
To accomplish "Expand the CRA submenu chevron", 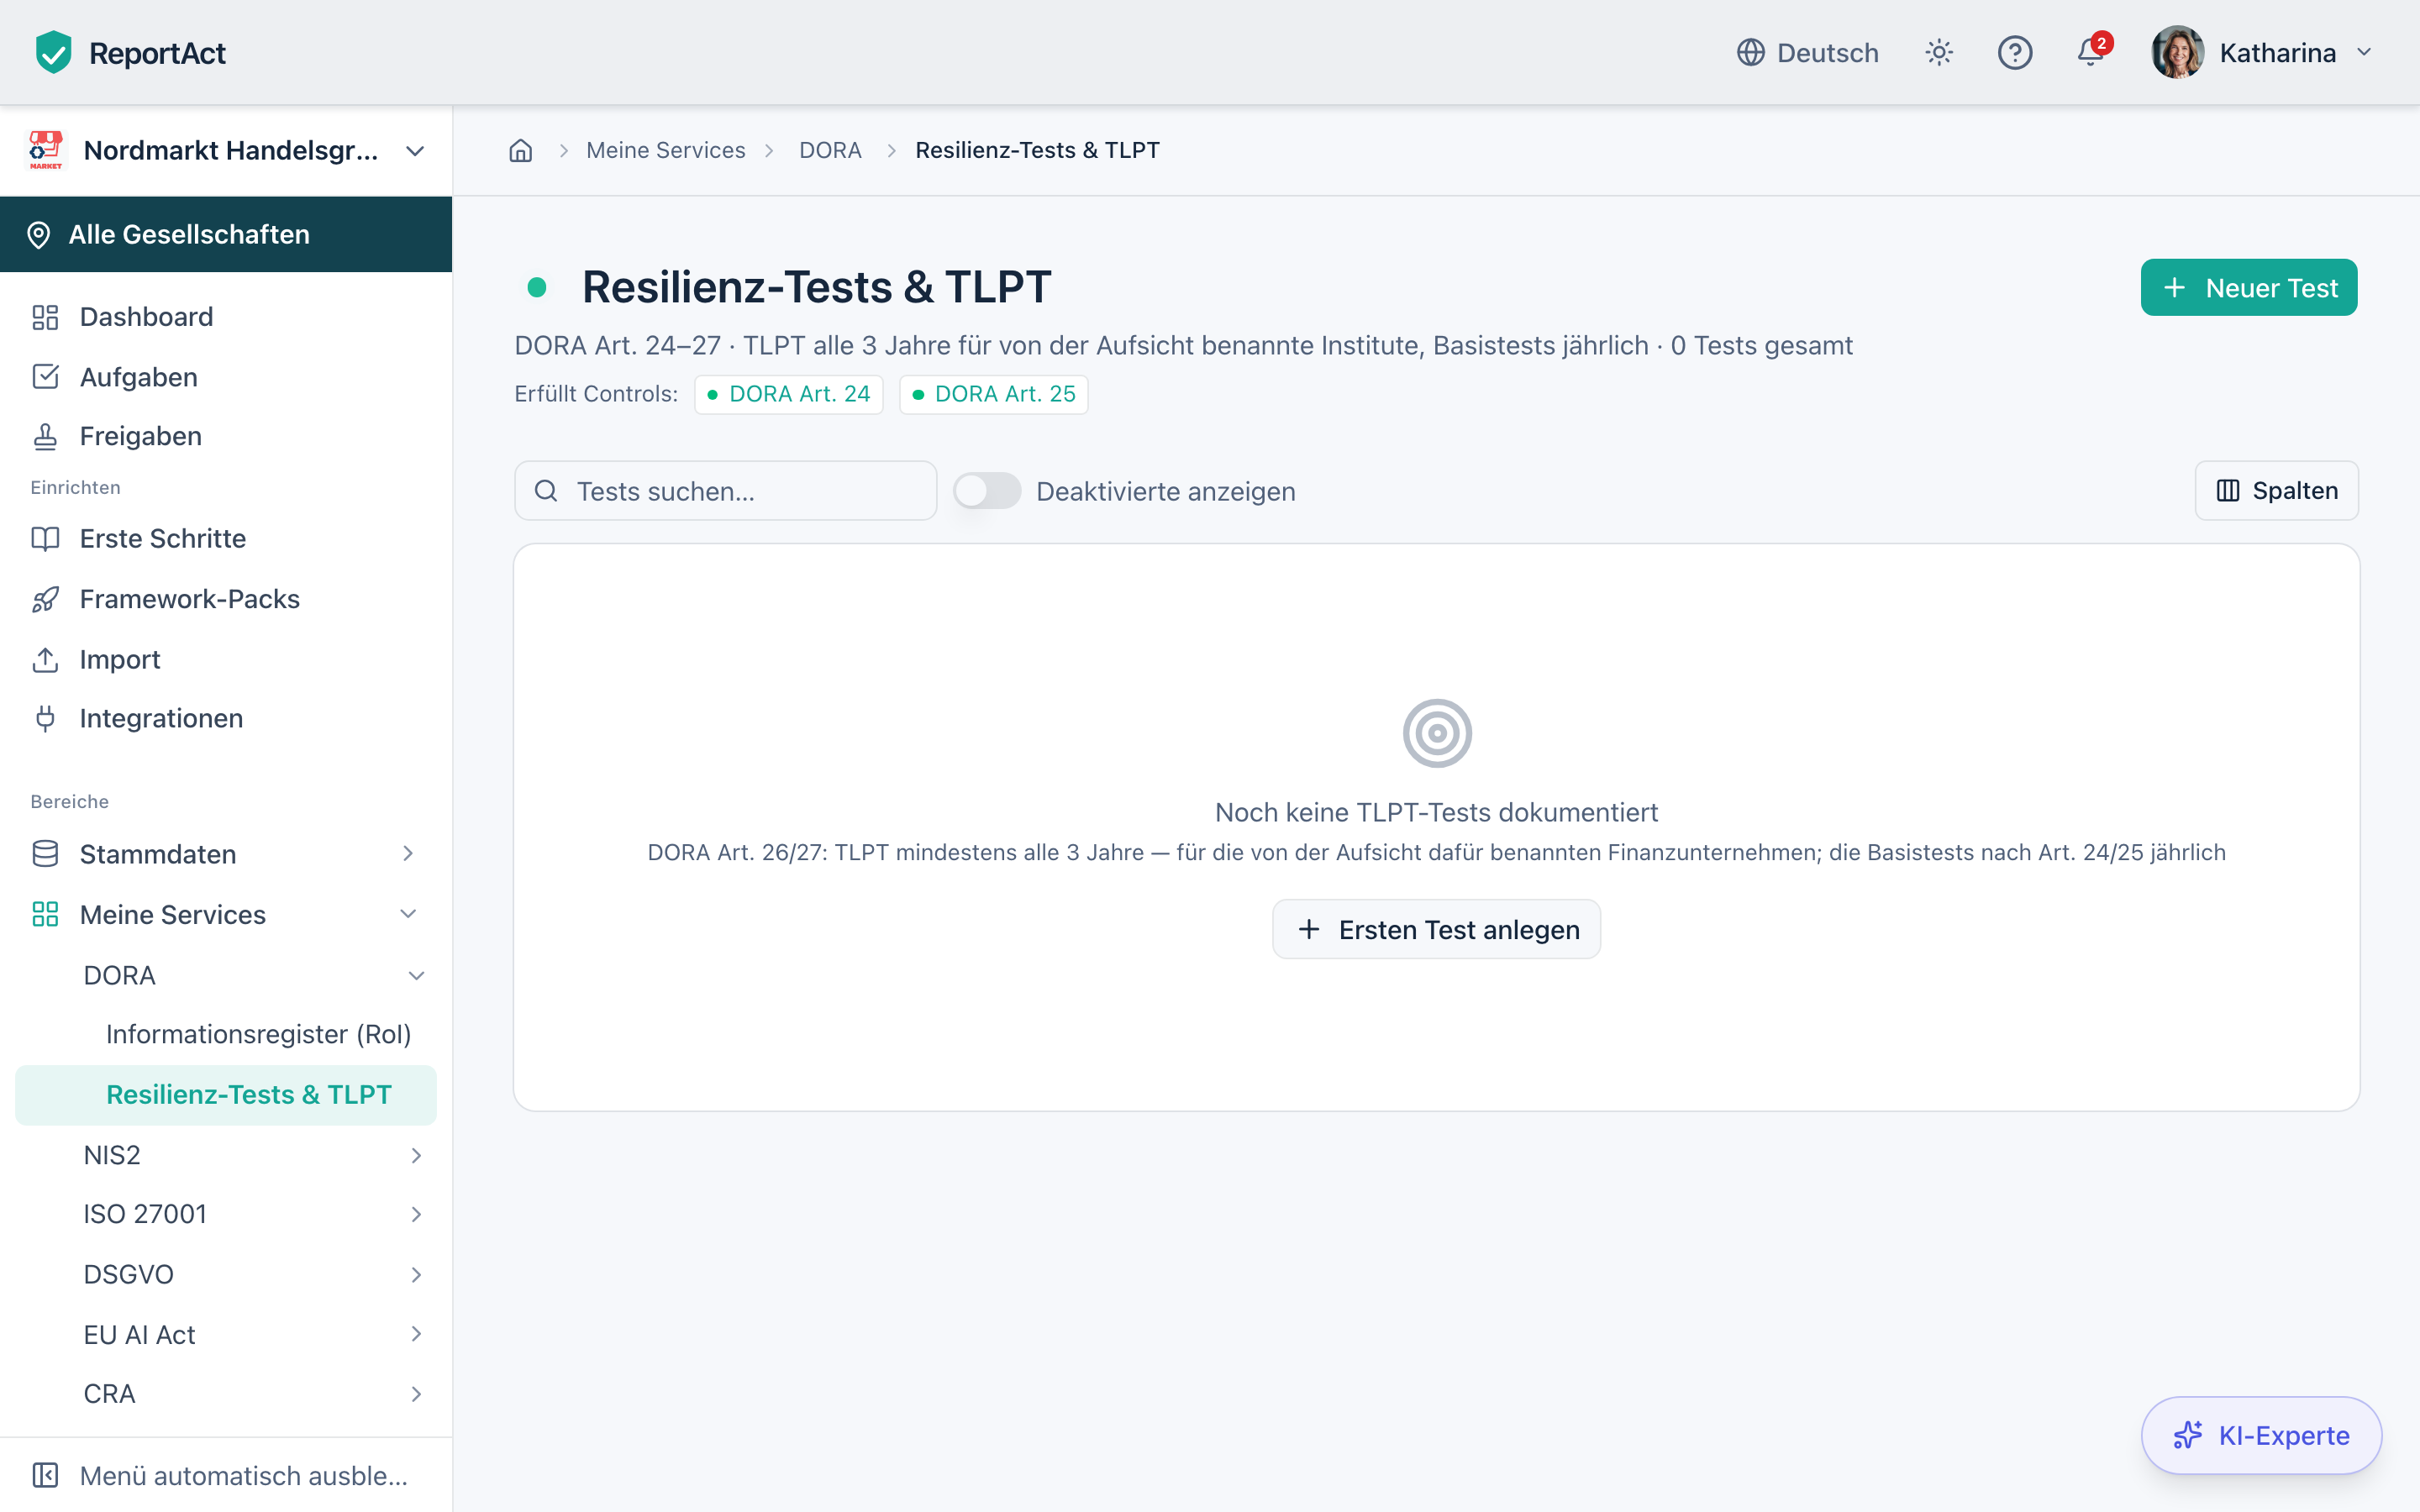I will [416, 1394].
